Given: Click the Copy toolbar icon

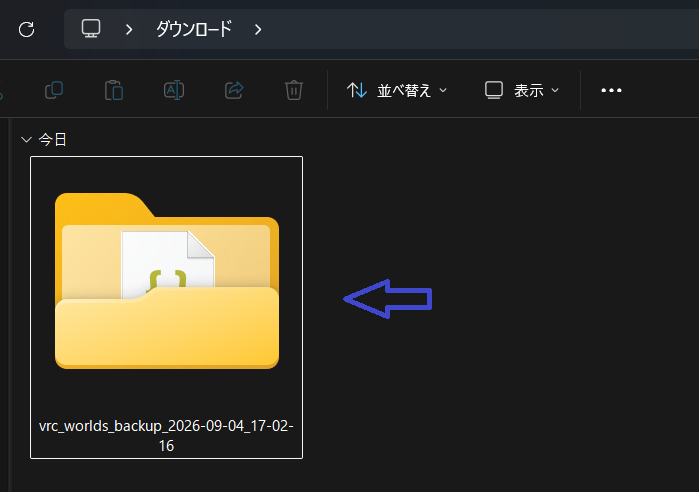Looking at the screenshot, I should coord(54,90).
